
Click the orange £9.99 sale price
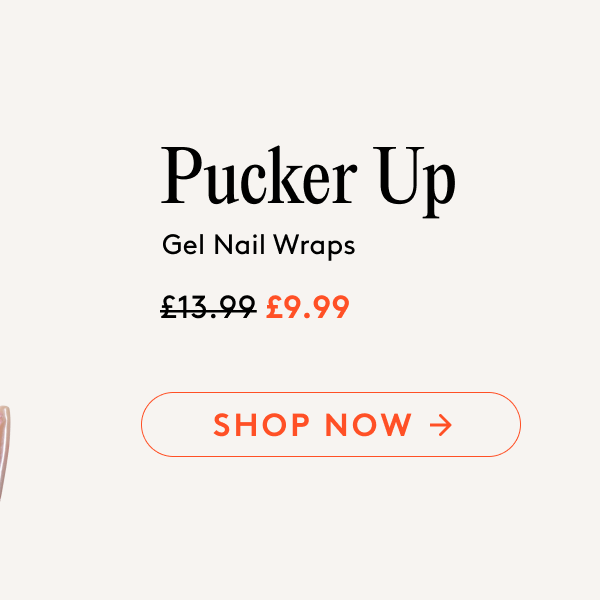tap(308, 307)
